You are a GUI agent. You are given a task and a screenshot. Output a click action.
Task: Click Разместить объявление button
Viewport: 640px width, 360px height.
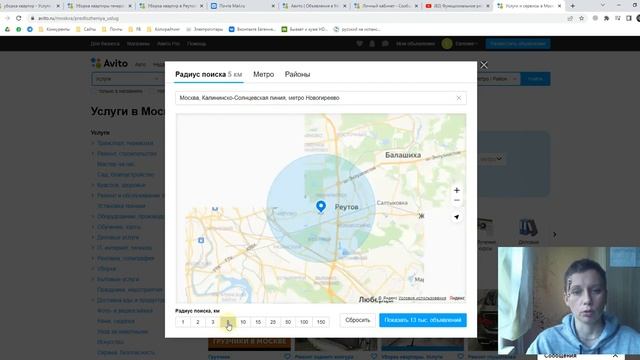point(518,43)
